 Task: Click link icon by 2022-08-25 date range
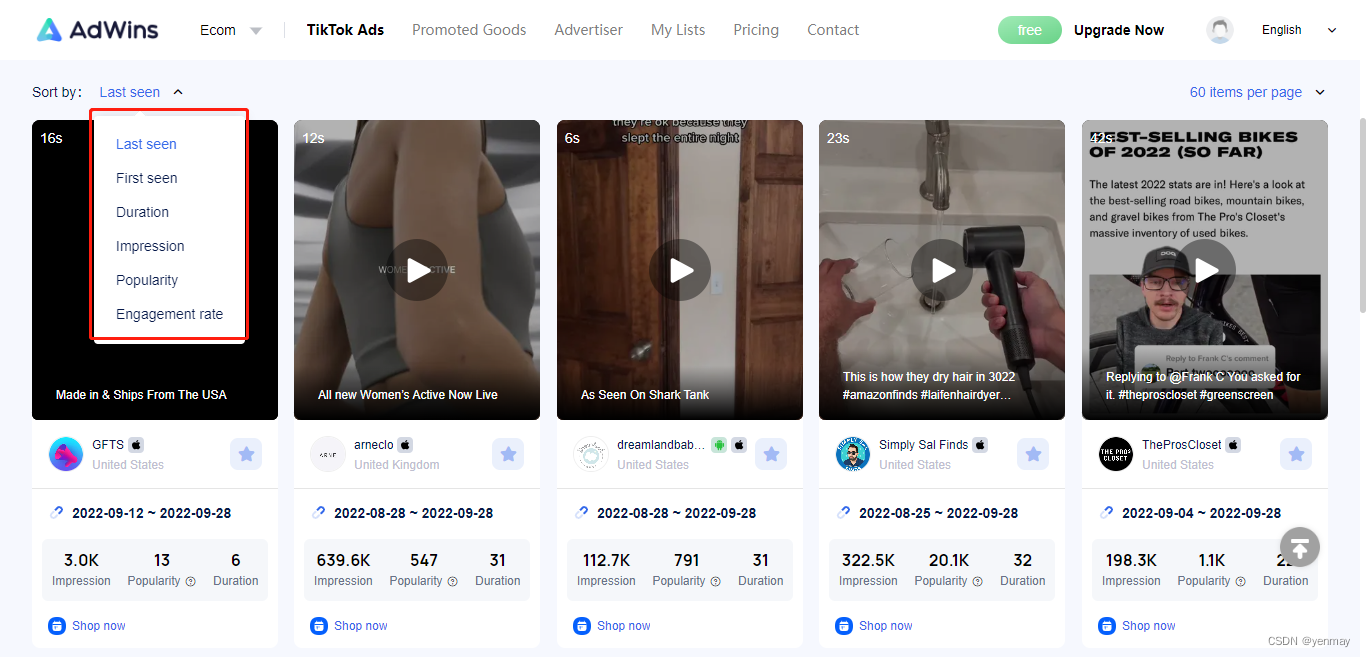coord(844,513)
